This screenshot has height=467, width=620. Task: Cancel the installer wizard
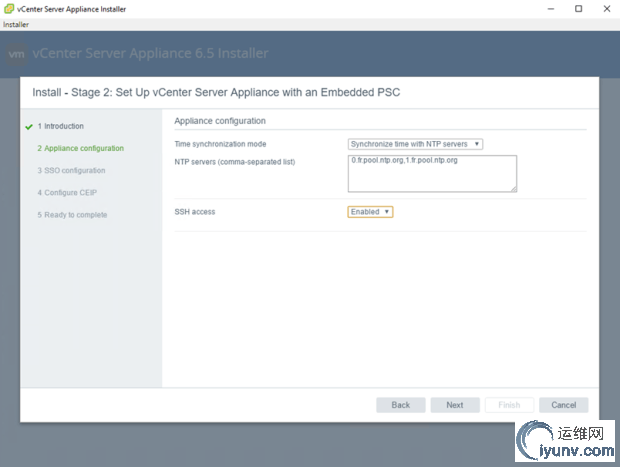[x=563, y=405]
